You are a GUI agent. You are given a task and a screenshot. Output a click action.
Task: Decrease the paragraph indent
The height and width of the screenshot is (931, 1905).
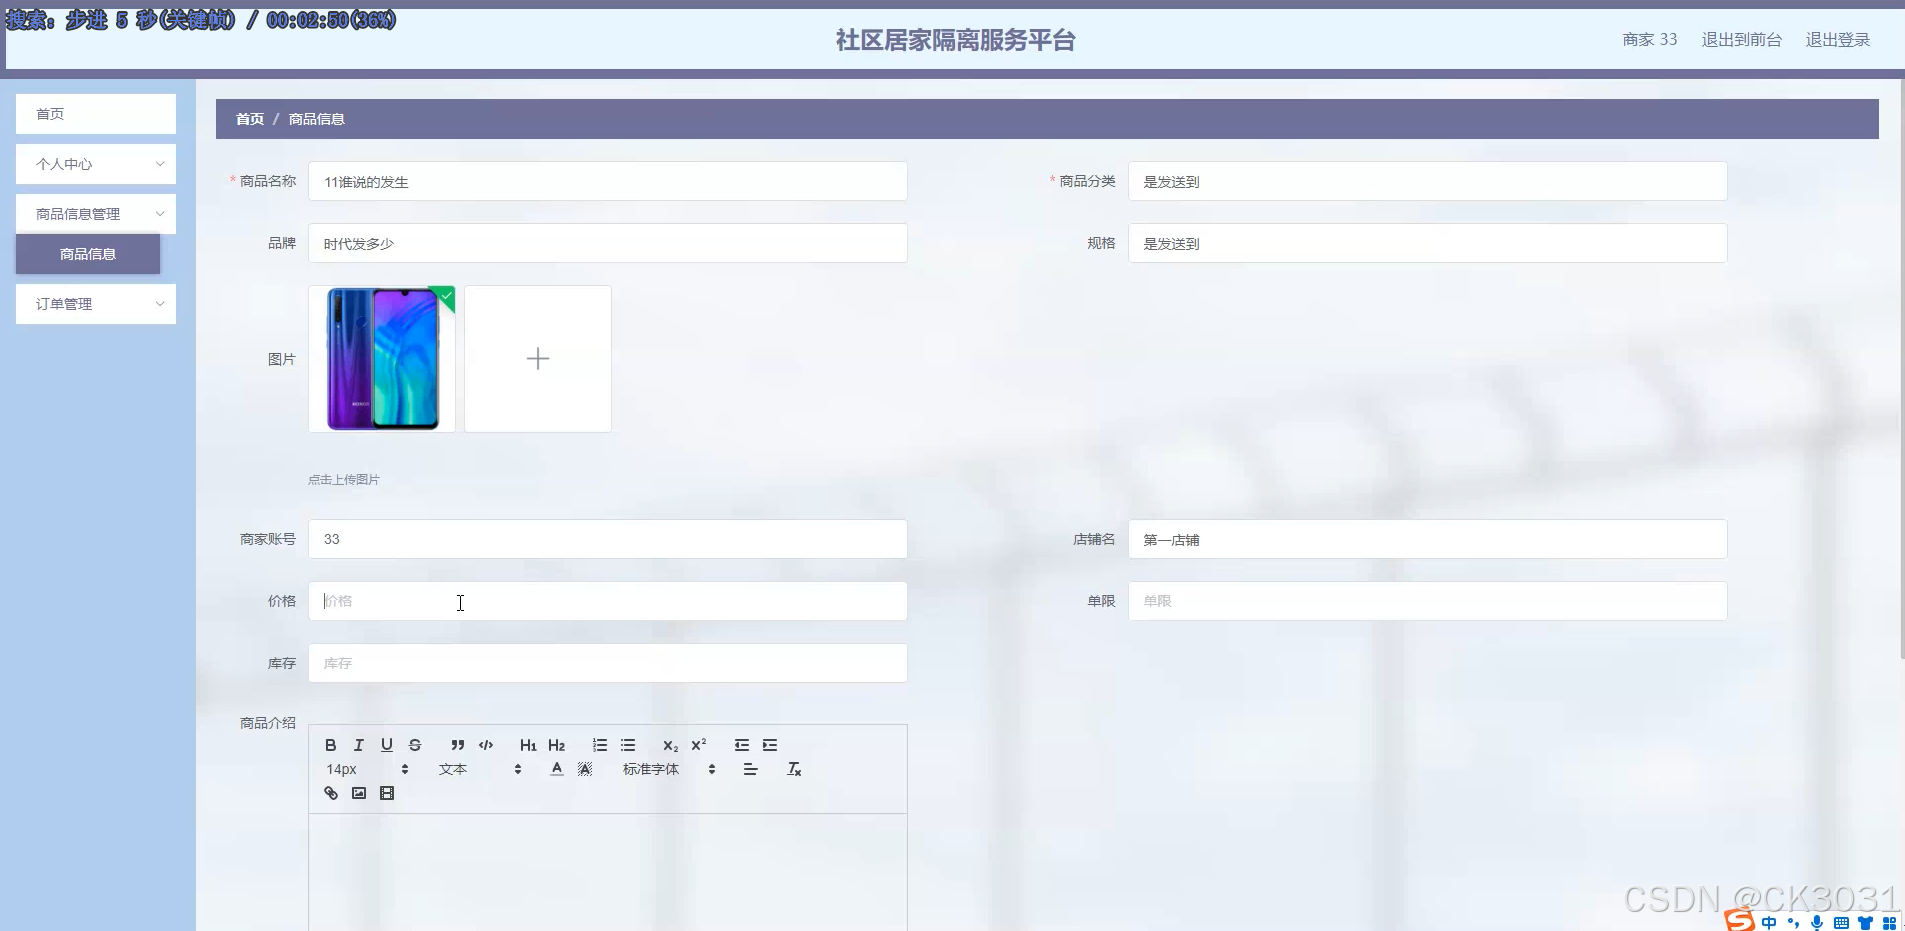[x=742, y=745]
